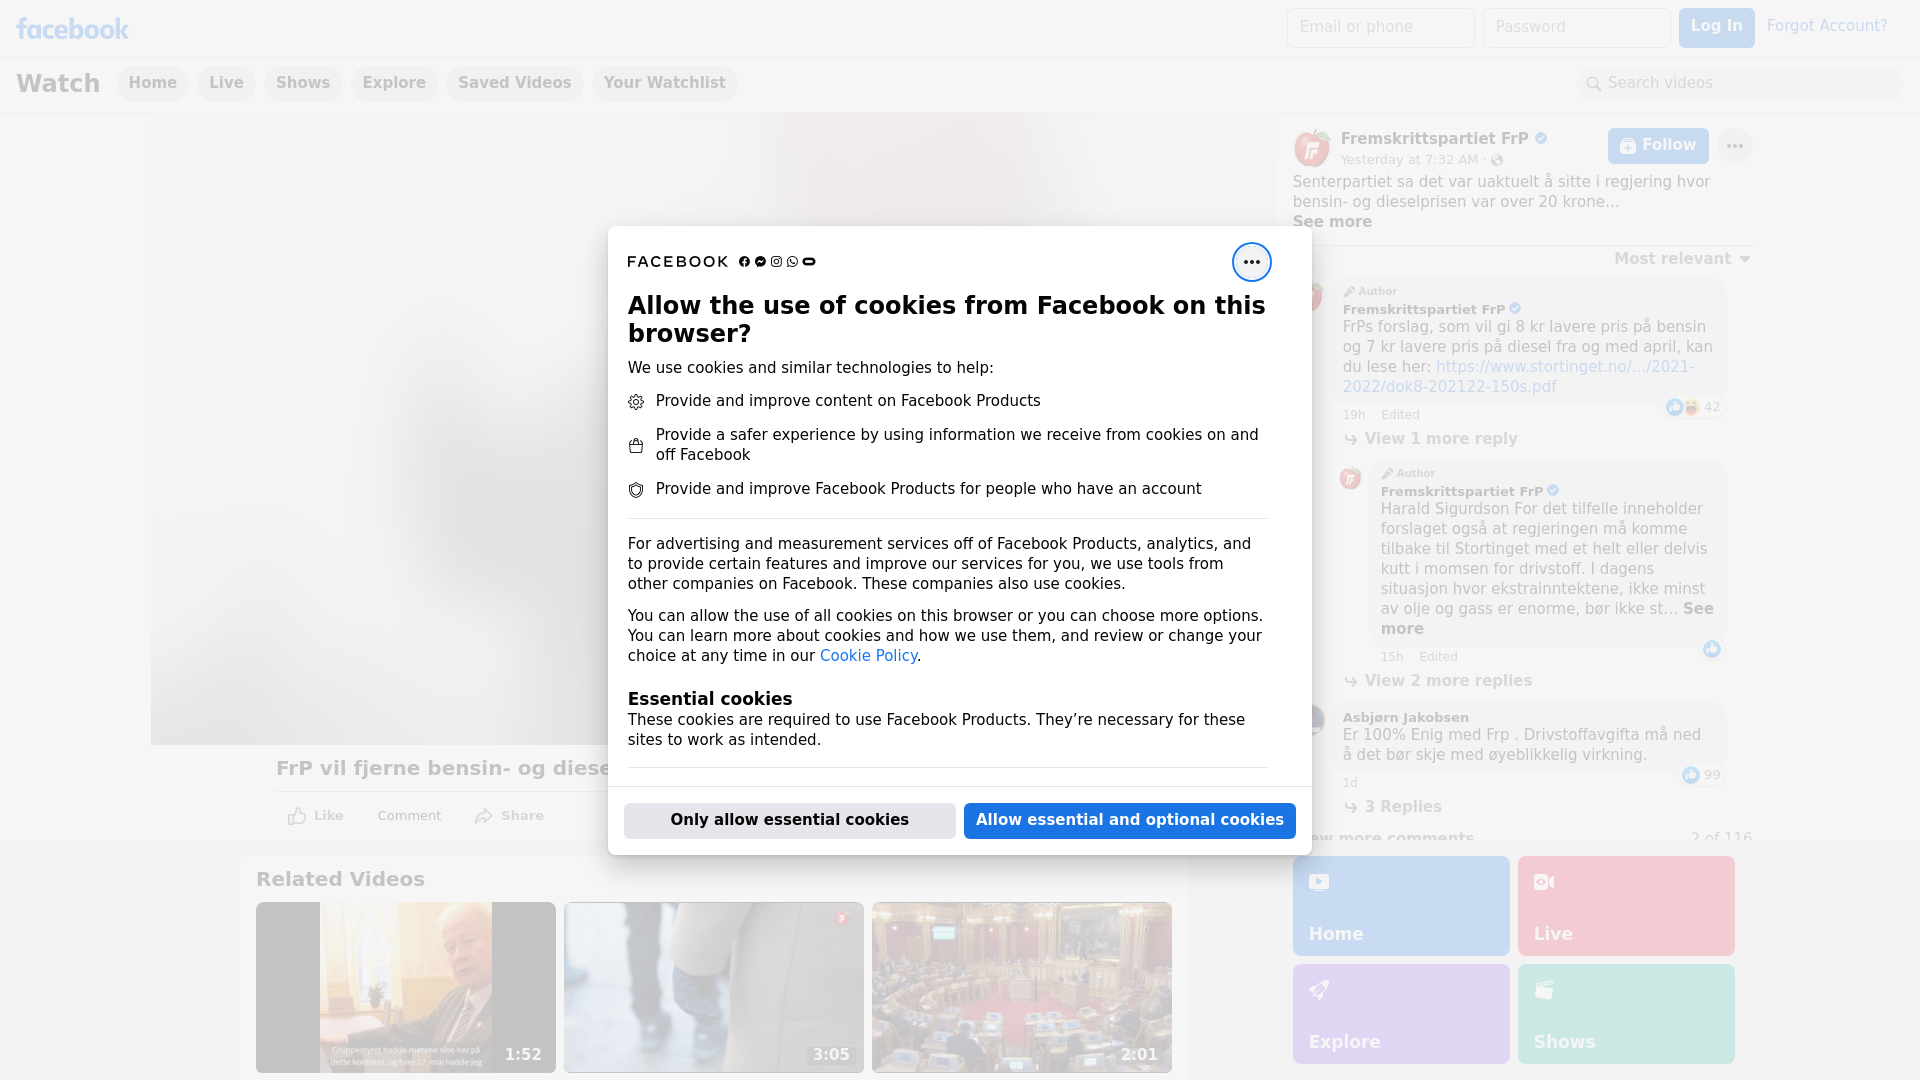1920x1080 pixels.
Task: Click like reaction on Harald Sigurdson reply
Action: 1712,649
